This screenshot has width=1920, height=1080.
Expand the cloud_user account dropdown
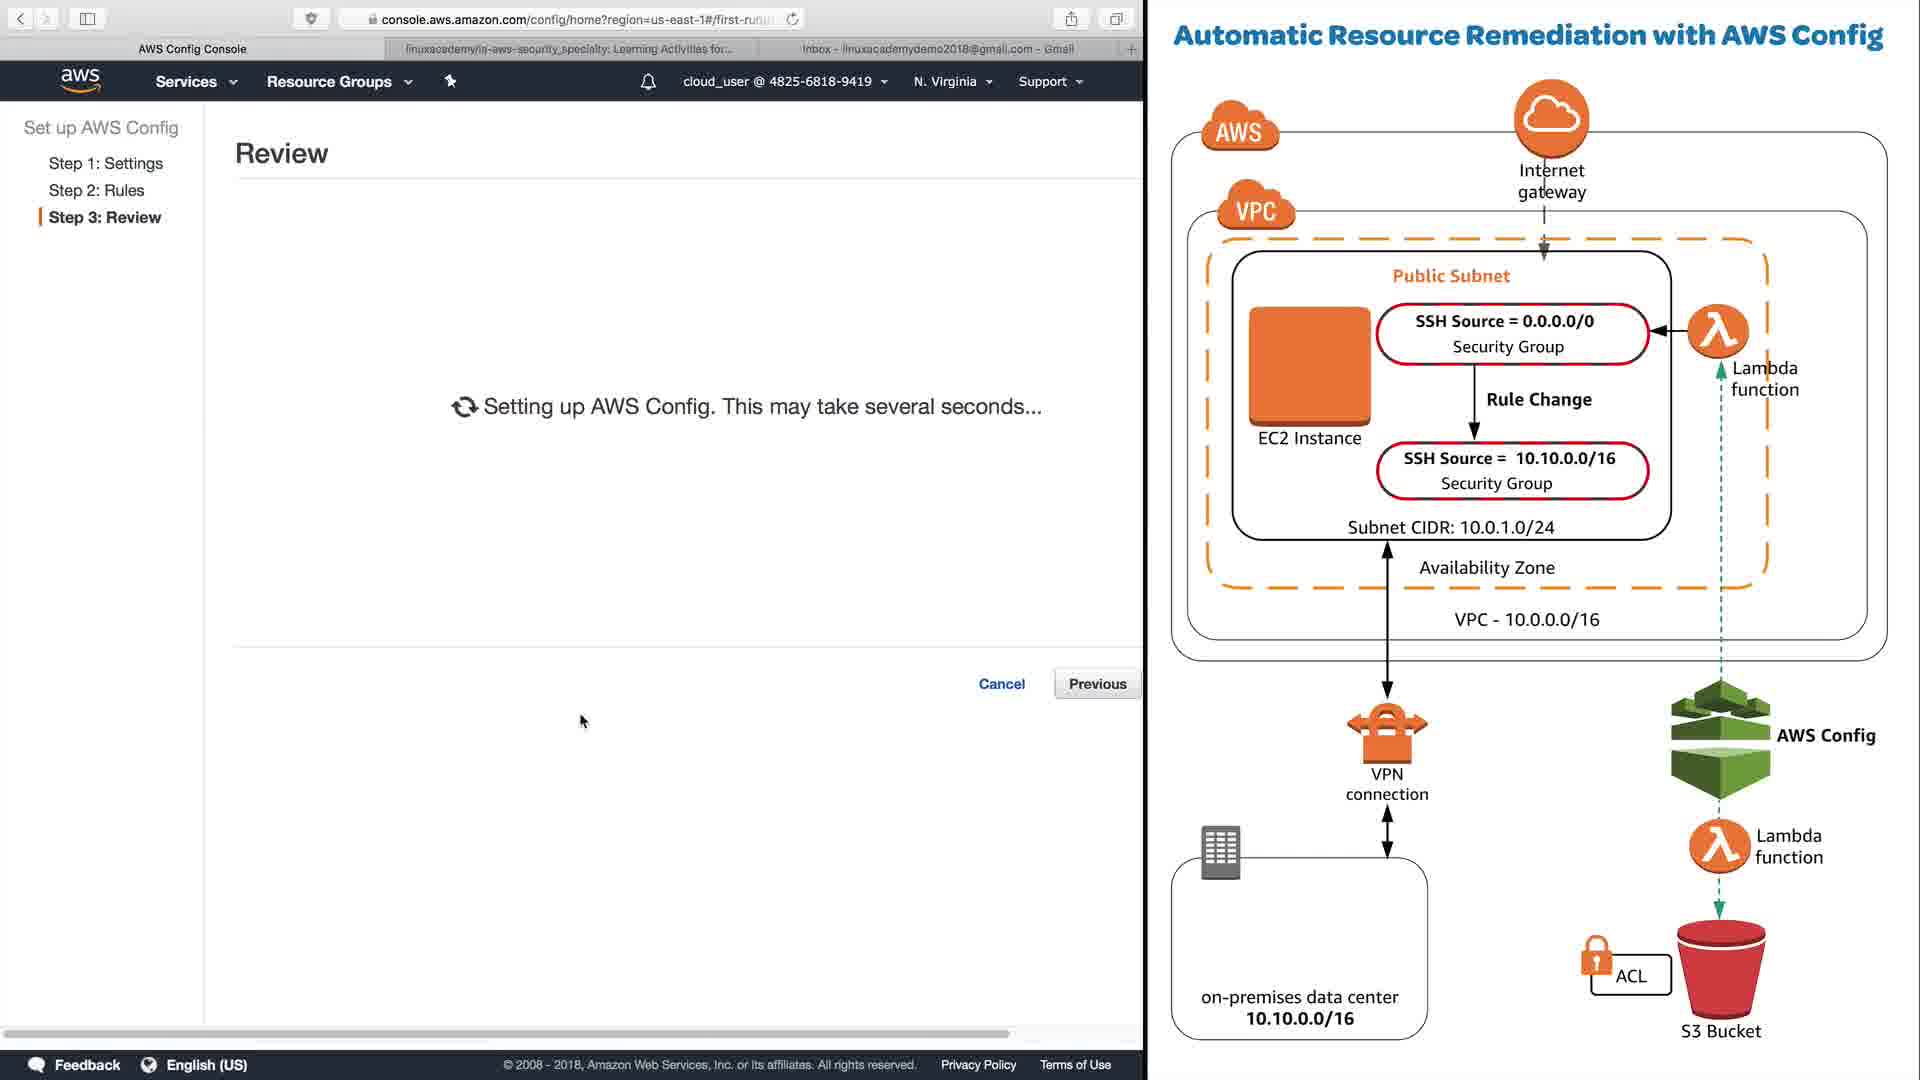(x=785, y=82)
